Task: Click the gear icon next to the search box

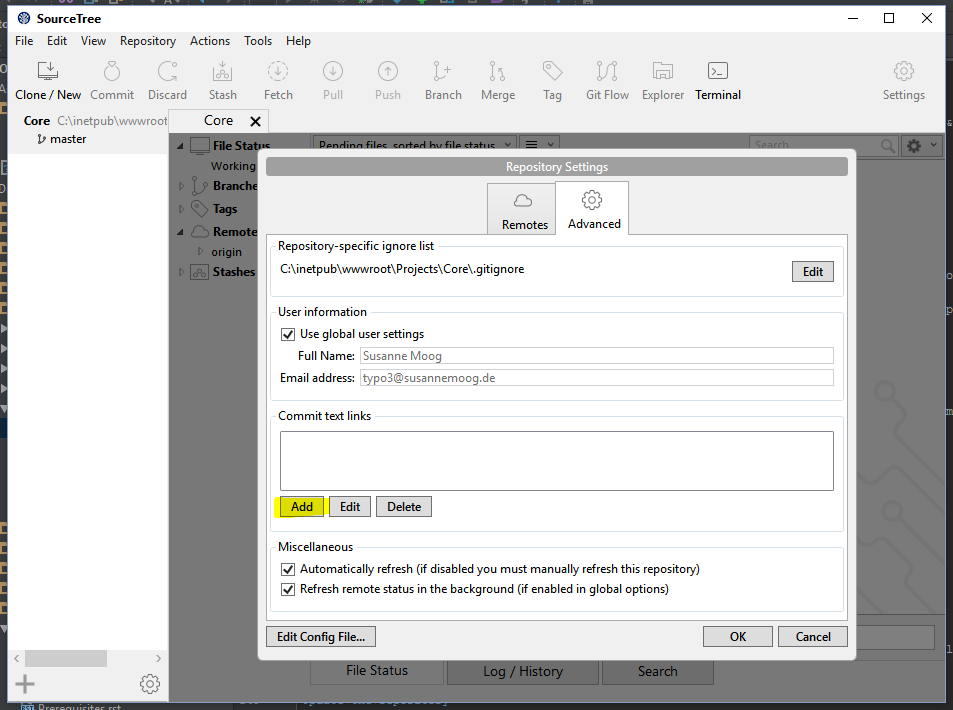Action: [914, 145]
